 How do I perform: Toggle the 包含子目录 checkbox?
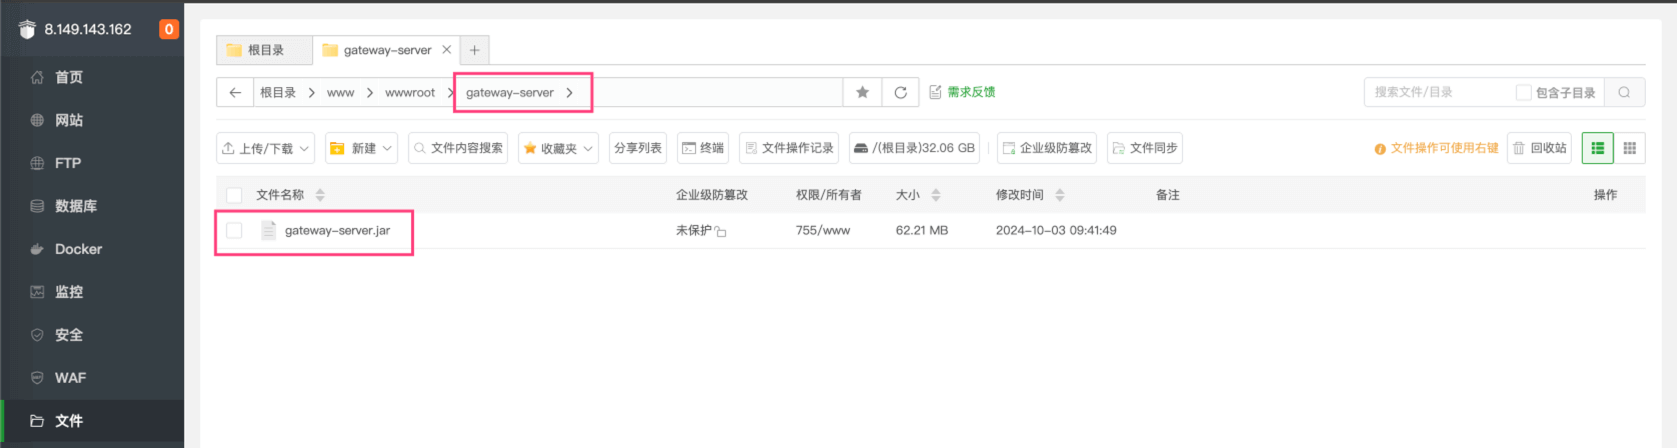1523,93
